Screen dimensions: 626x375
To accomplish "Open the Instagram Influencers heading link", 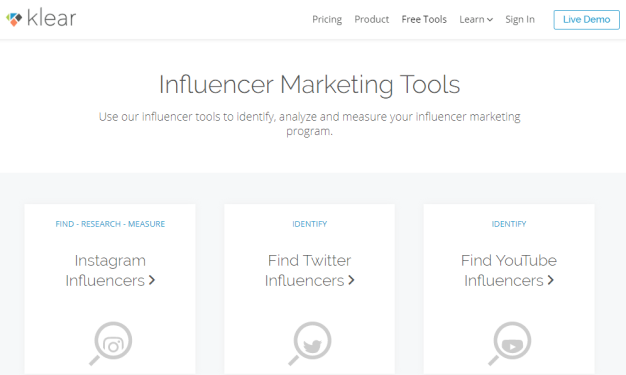I will tap(110, 270).
